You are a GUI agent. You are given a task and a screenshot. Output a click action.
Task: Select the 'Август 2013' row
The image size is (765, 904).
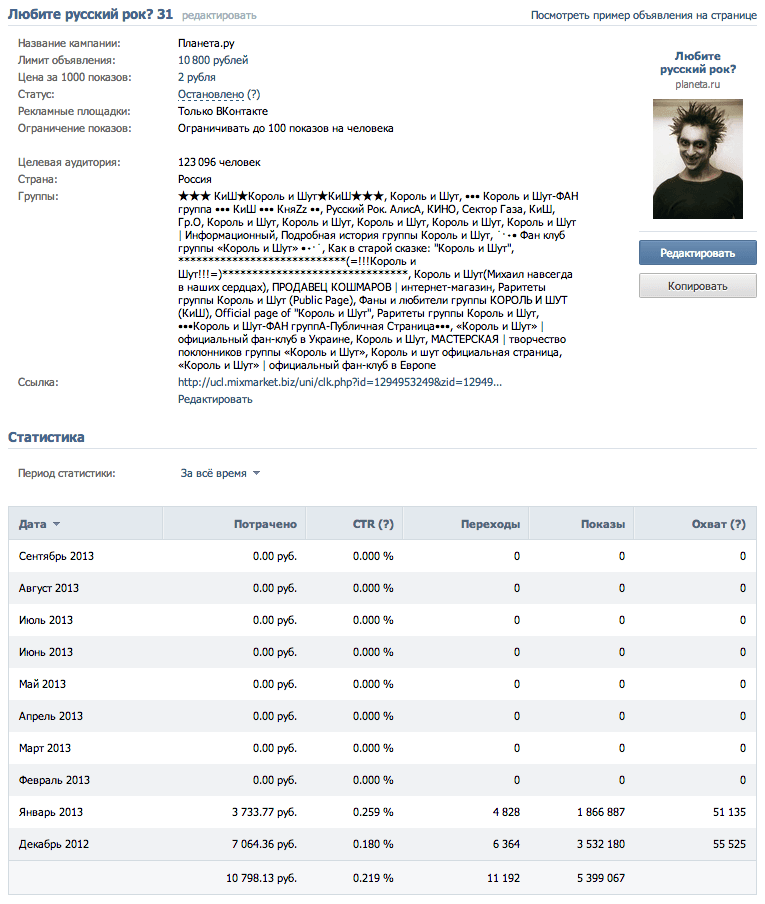[382, 588]
